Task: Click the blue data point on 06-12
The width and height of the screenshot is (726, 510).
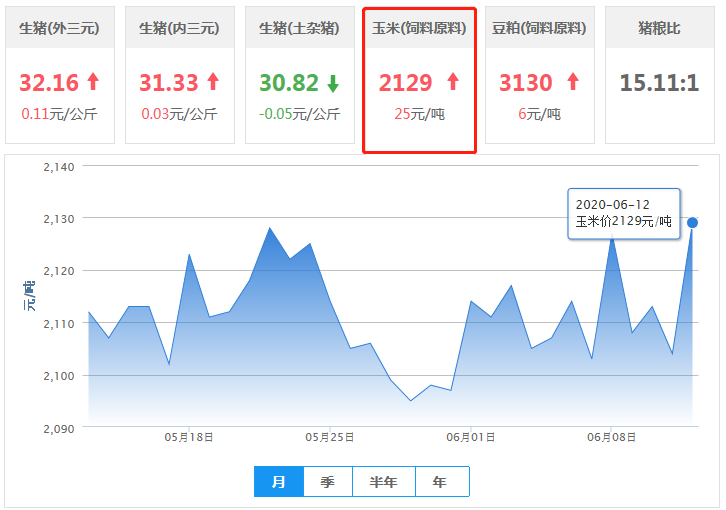Action: 692,222
